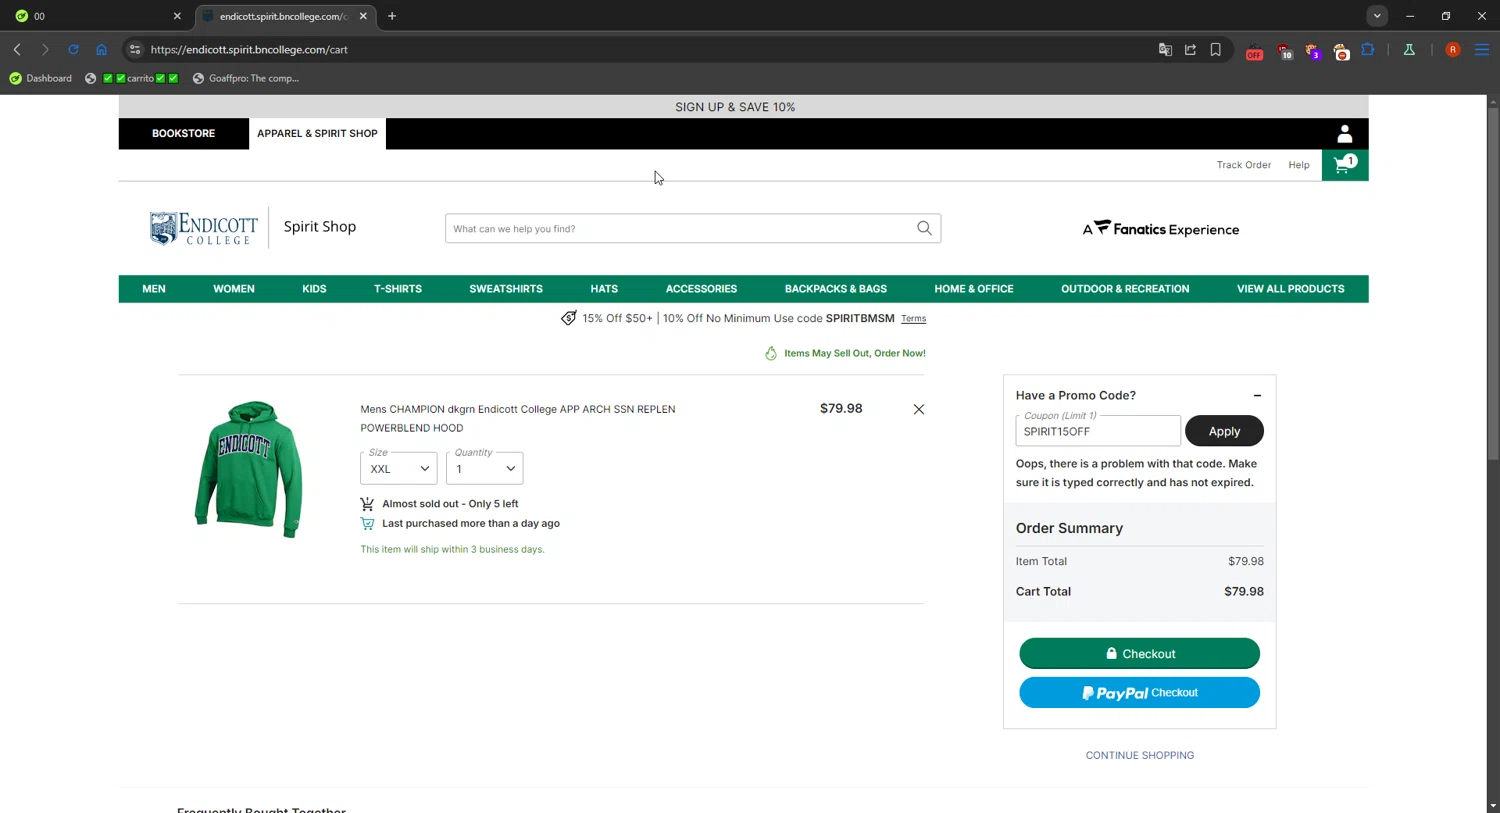Switch to the BOOKSTORE tab

pyautogui.click(x=183, y=133)
